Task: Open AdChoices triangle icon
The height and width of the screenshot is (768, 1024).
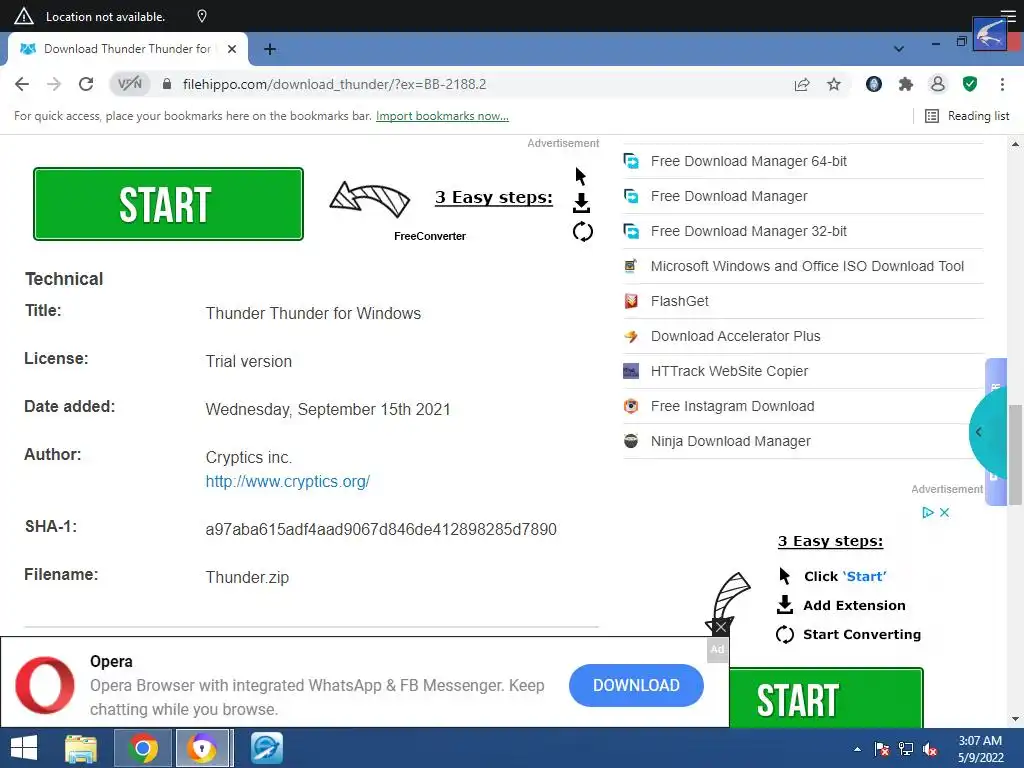Action: 927,513
